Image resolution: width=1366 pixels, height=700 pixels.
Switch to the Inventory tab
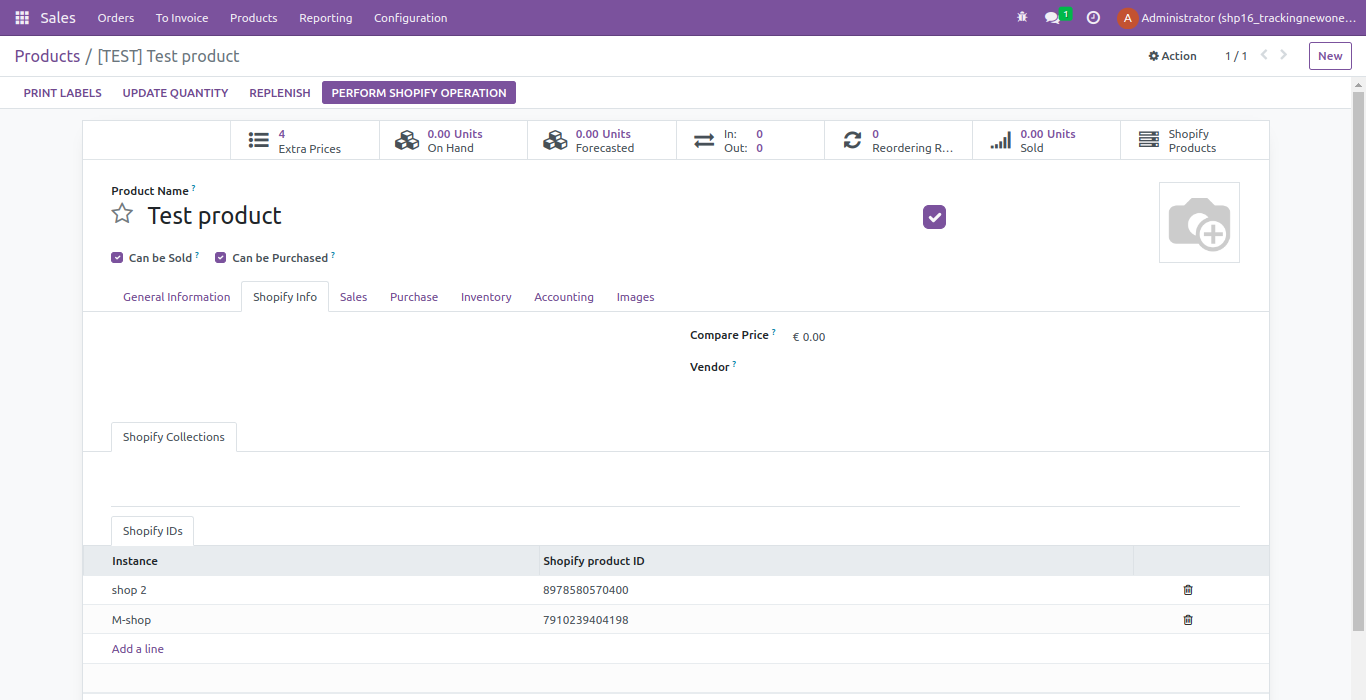tap(486, 297)
